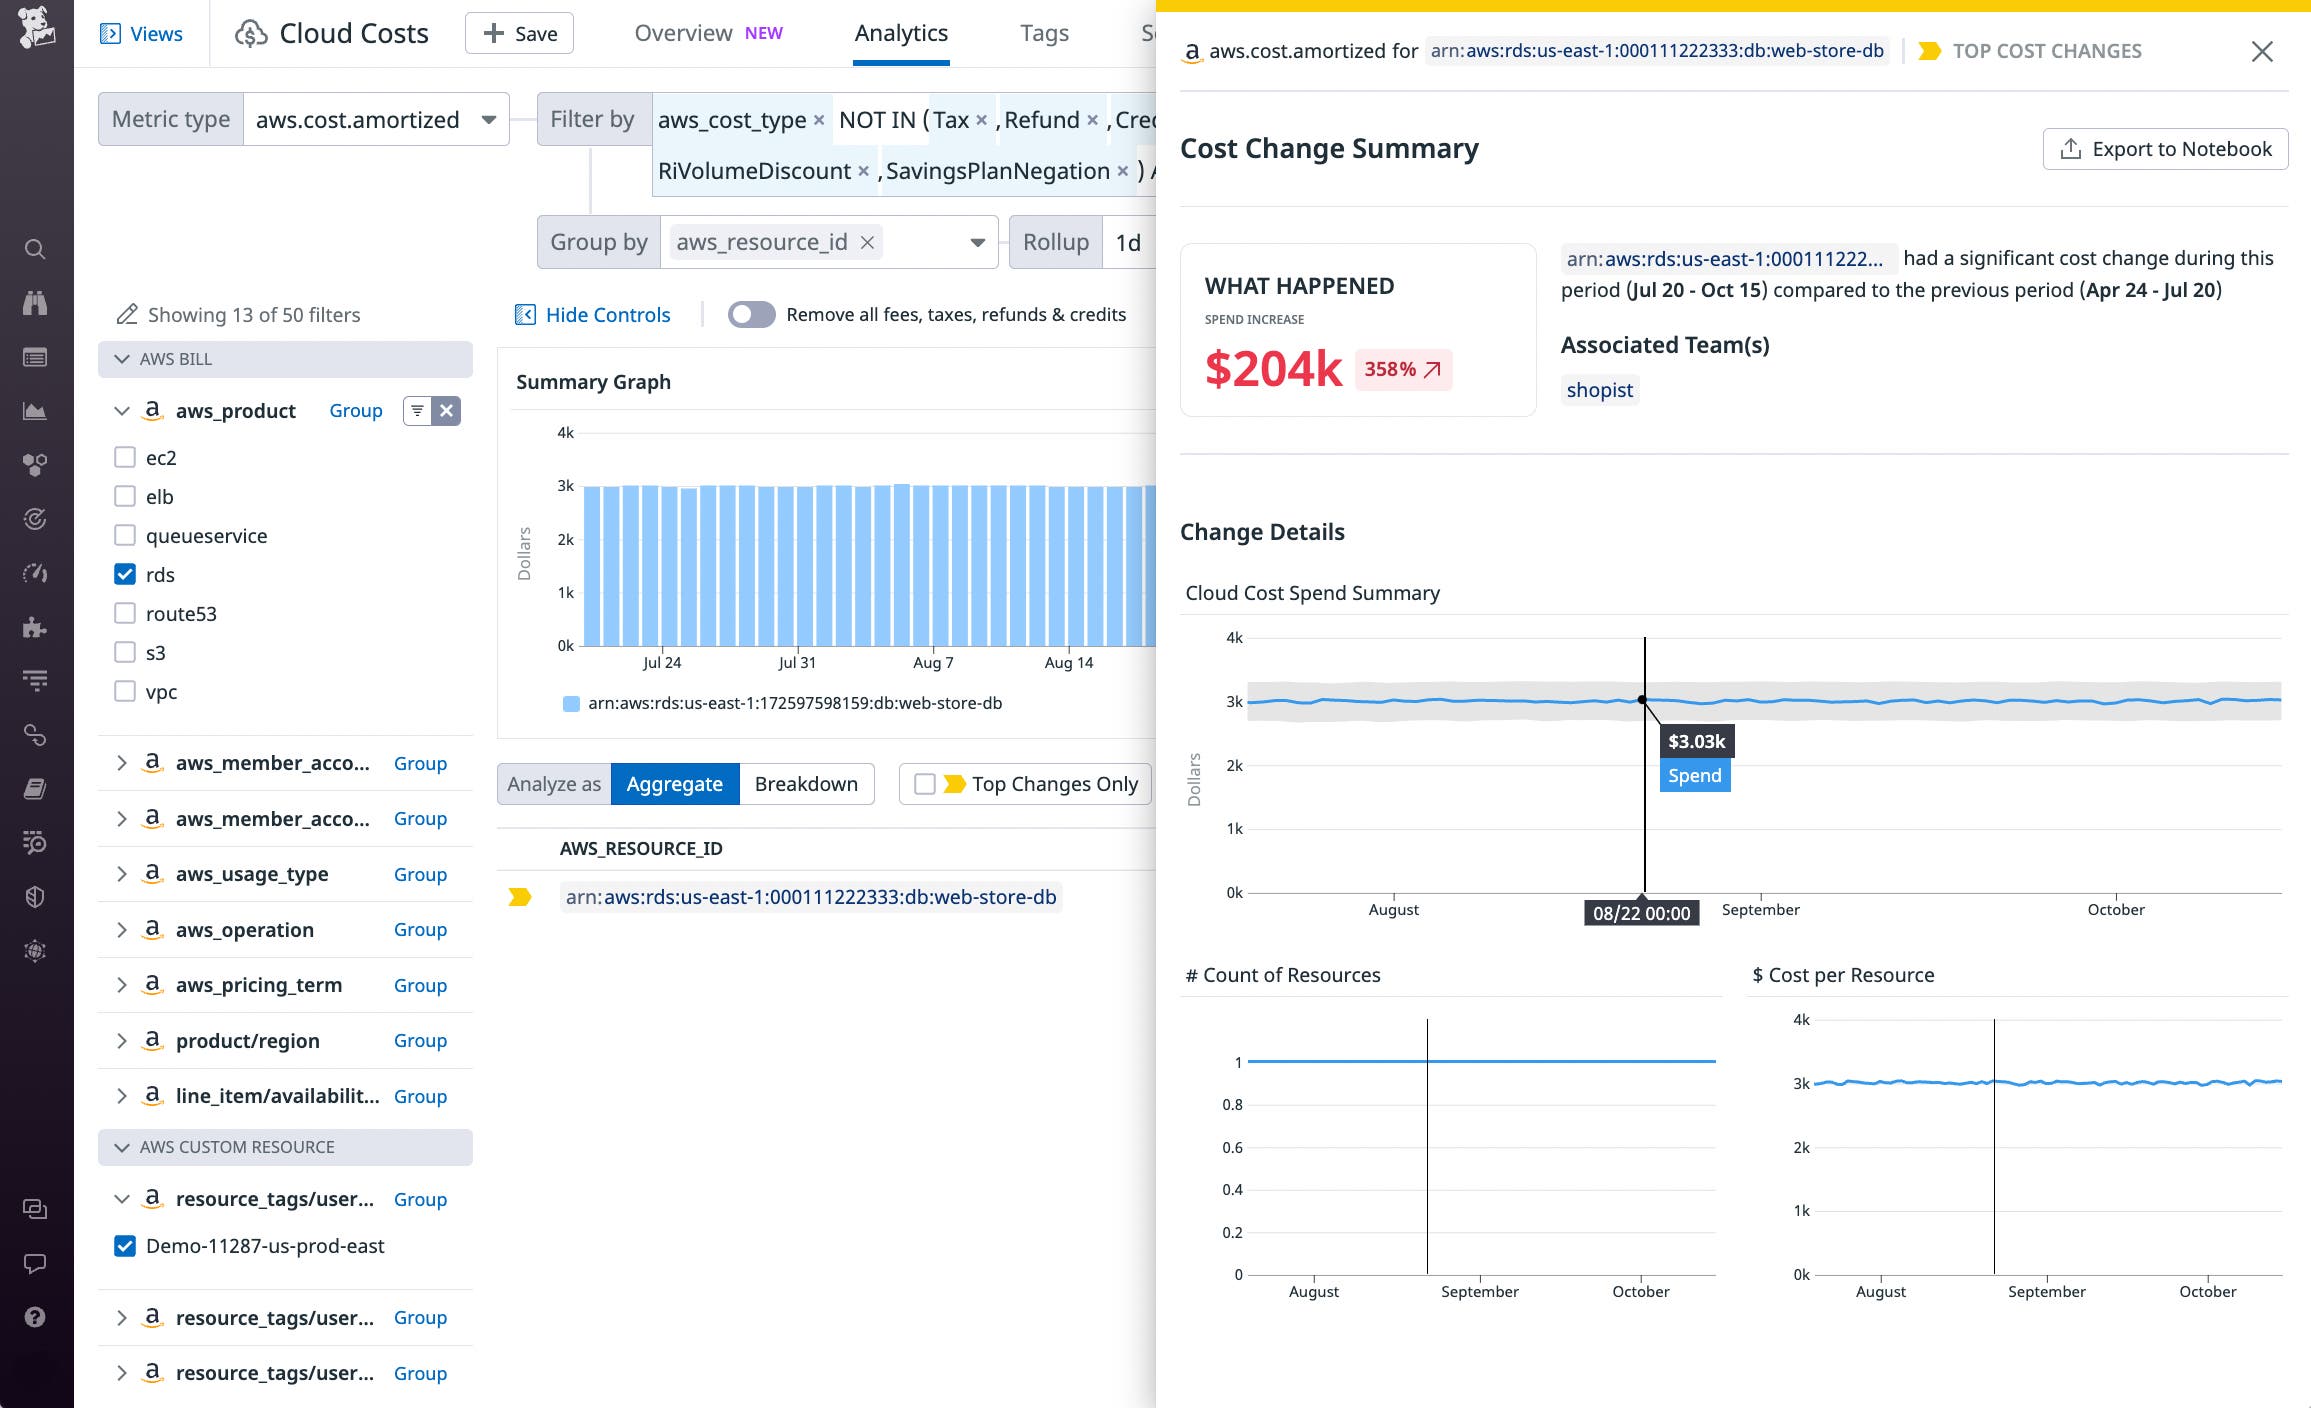2311x1408 pixels.
Task: Switch to the Analytics tab
Action: coord(900,33)
